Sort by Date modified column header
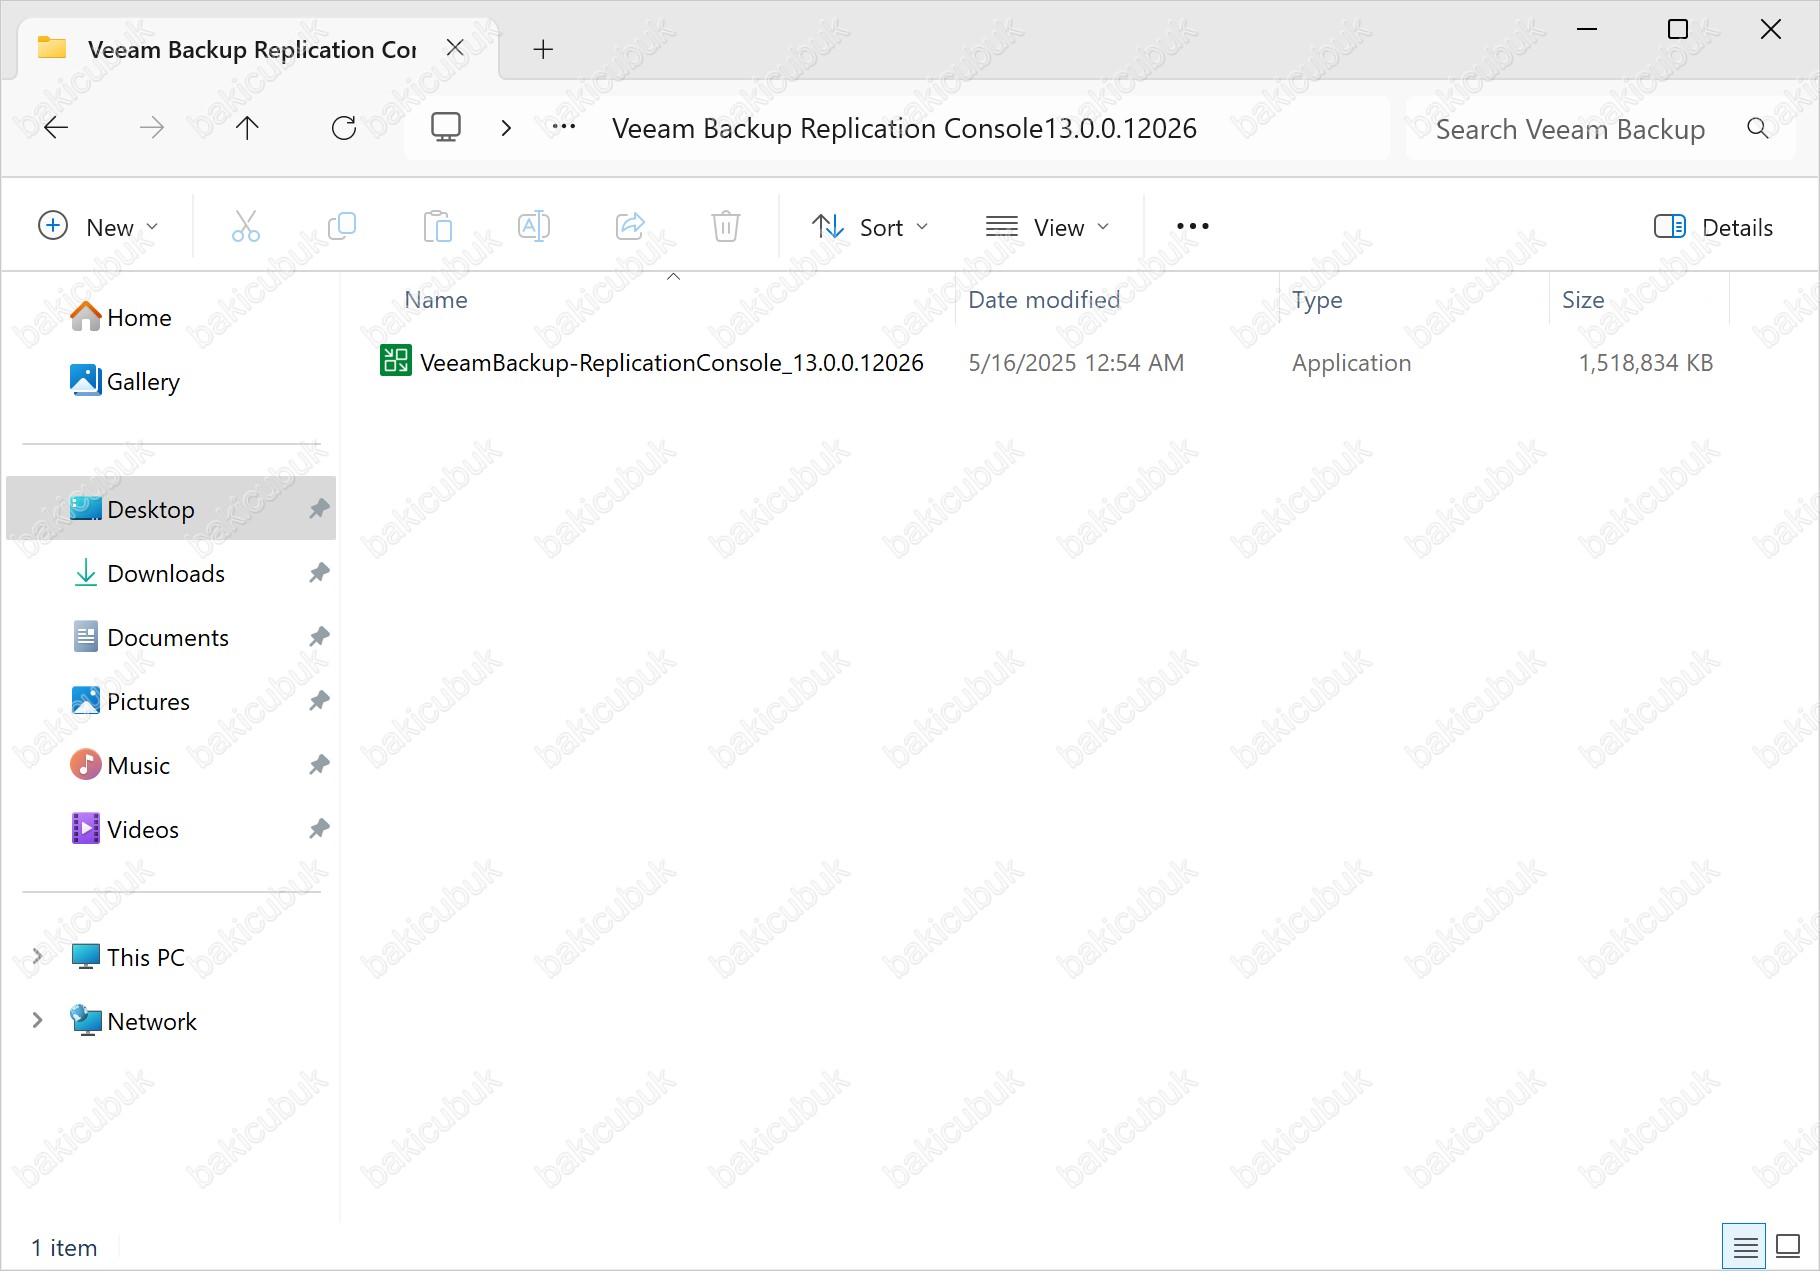This screenshot has height=1271, width=1820. coord(1044,300)
